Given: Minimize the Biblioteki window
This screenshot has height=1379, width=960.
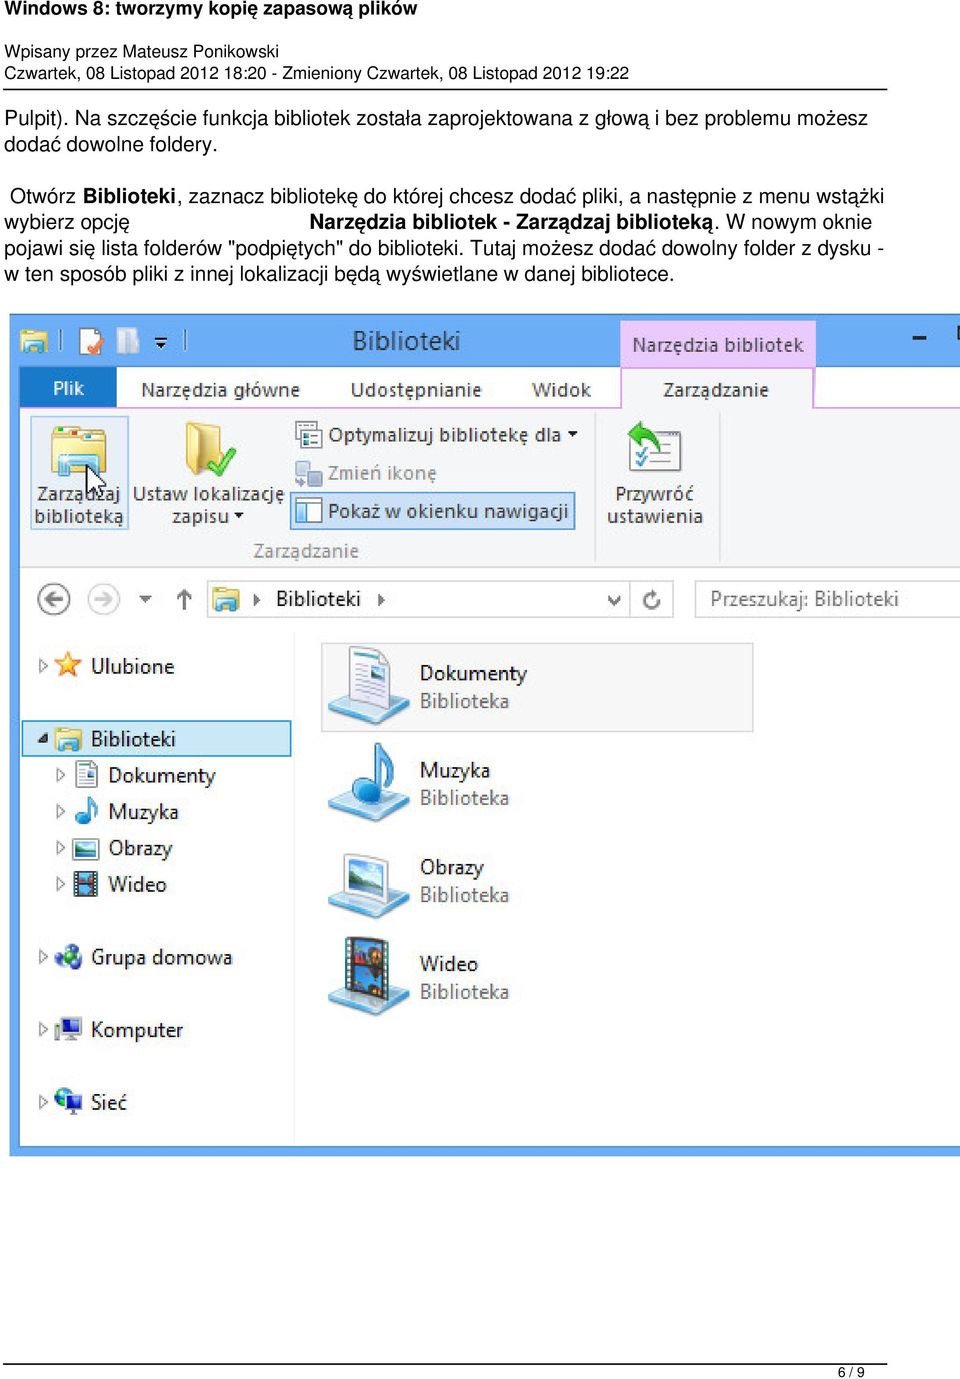Looking at the screenshot, I should tap(919, 339).
